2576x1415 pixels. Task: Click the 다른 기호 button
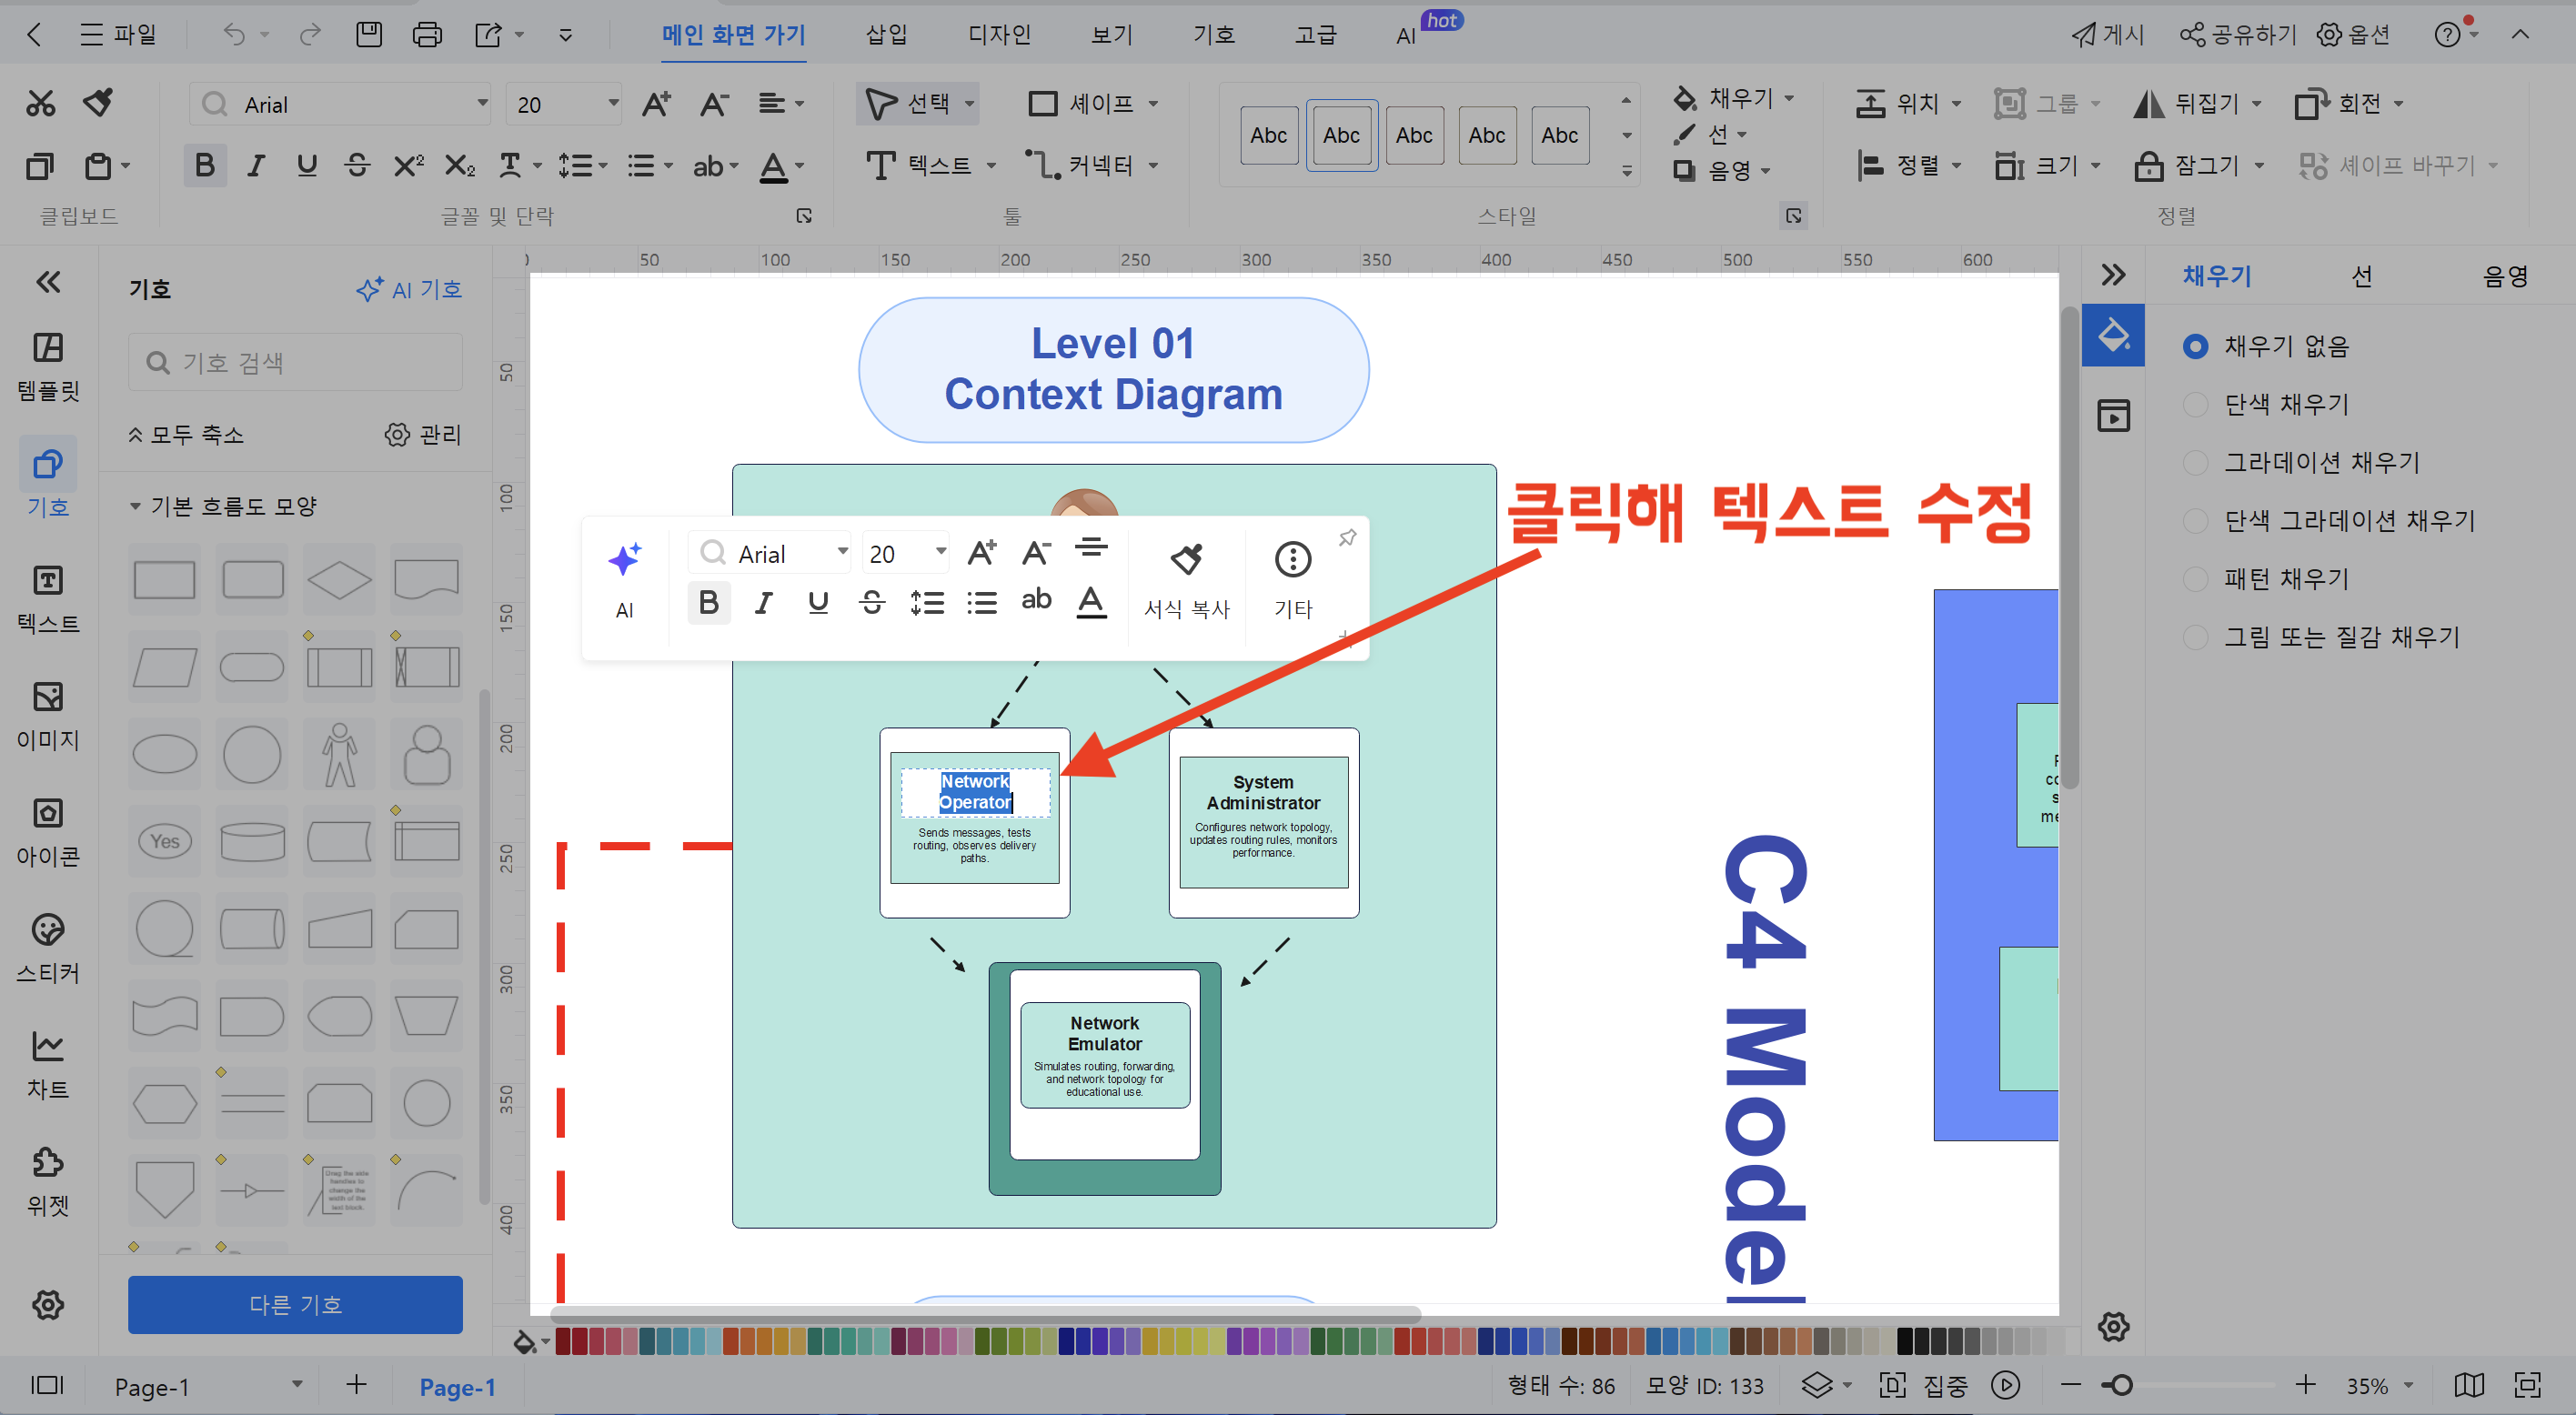295,1304
